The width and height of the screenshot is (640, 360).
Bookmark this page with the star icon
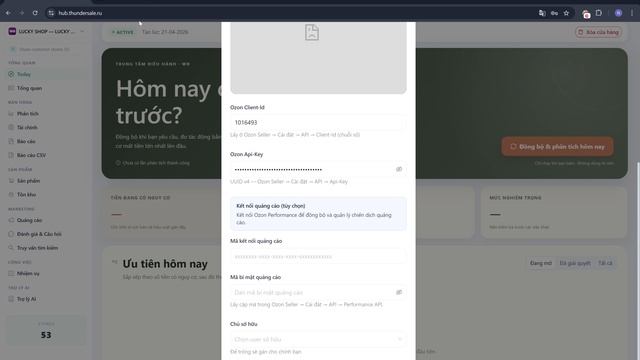(x=566, y=13)
